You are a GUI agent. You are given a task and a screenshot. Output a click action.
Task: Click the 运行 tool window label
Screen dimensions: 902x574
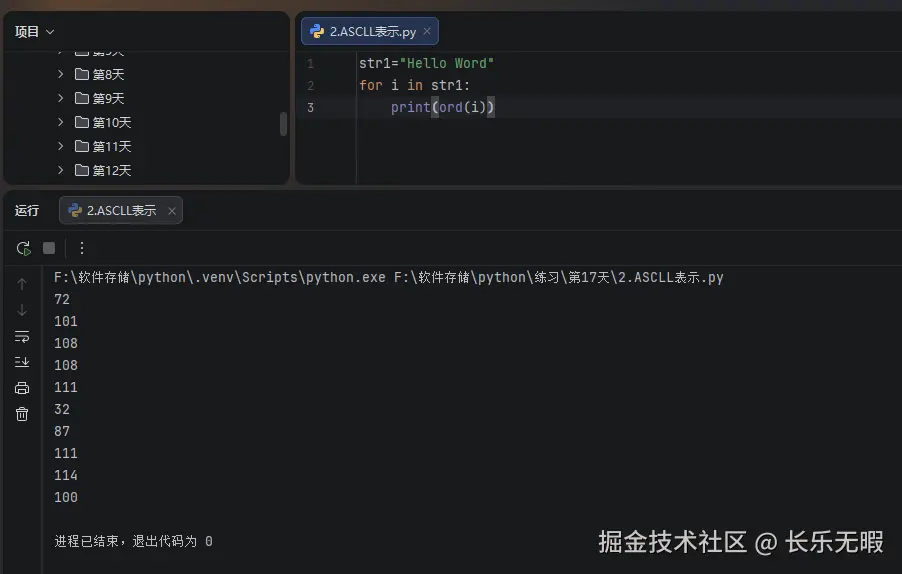(x=26, y=211)
